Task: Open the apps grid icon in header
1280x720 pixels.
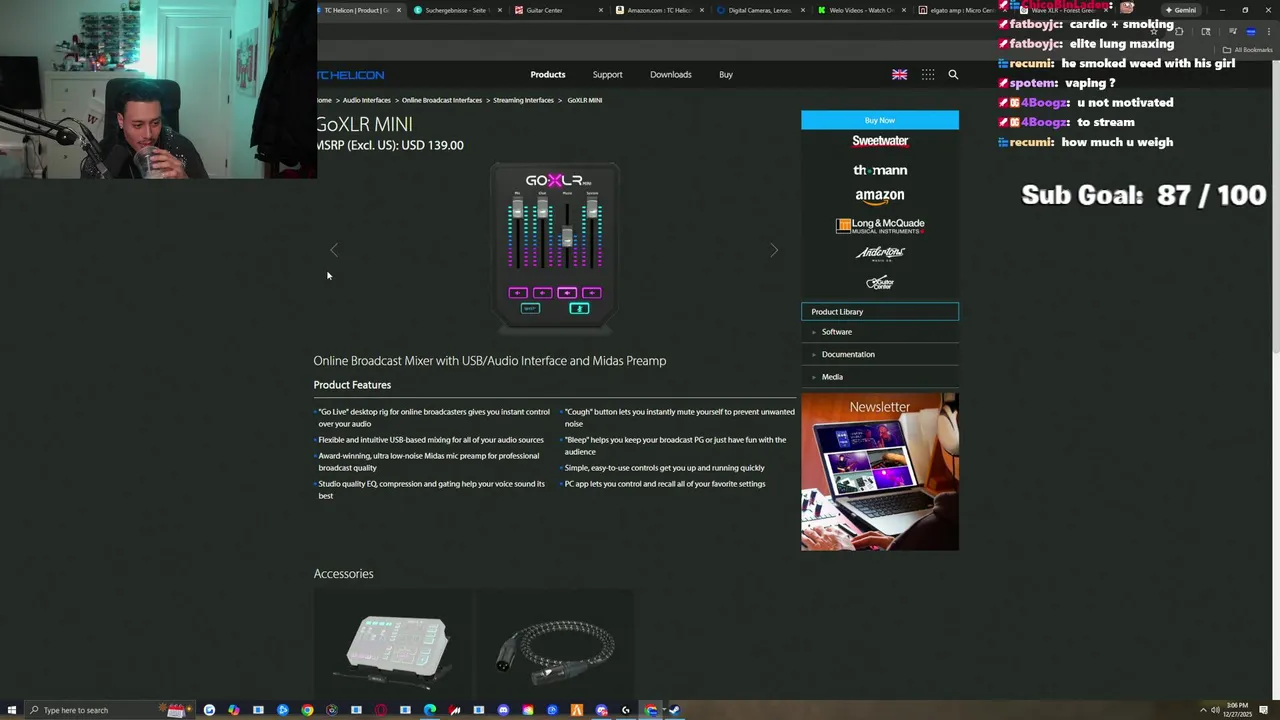Action: coord(928,75)
